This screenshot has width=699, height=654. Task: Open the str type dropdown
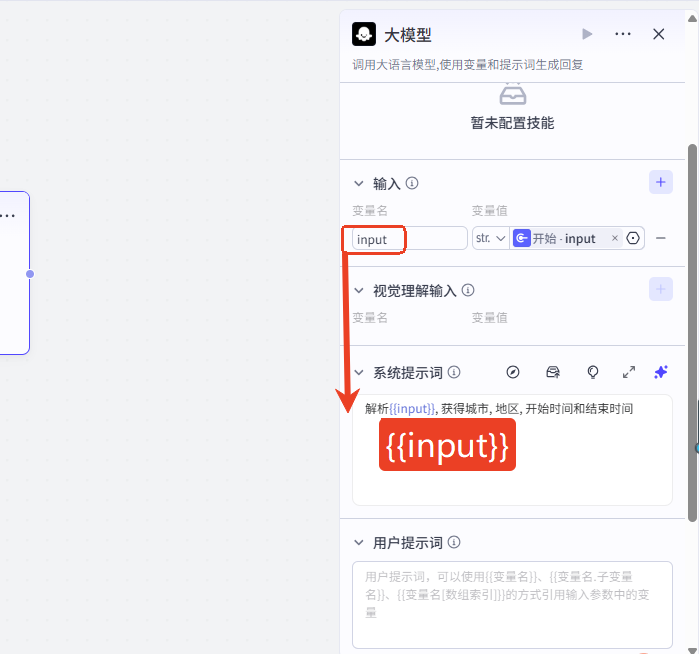tap(490, 239)
